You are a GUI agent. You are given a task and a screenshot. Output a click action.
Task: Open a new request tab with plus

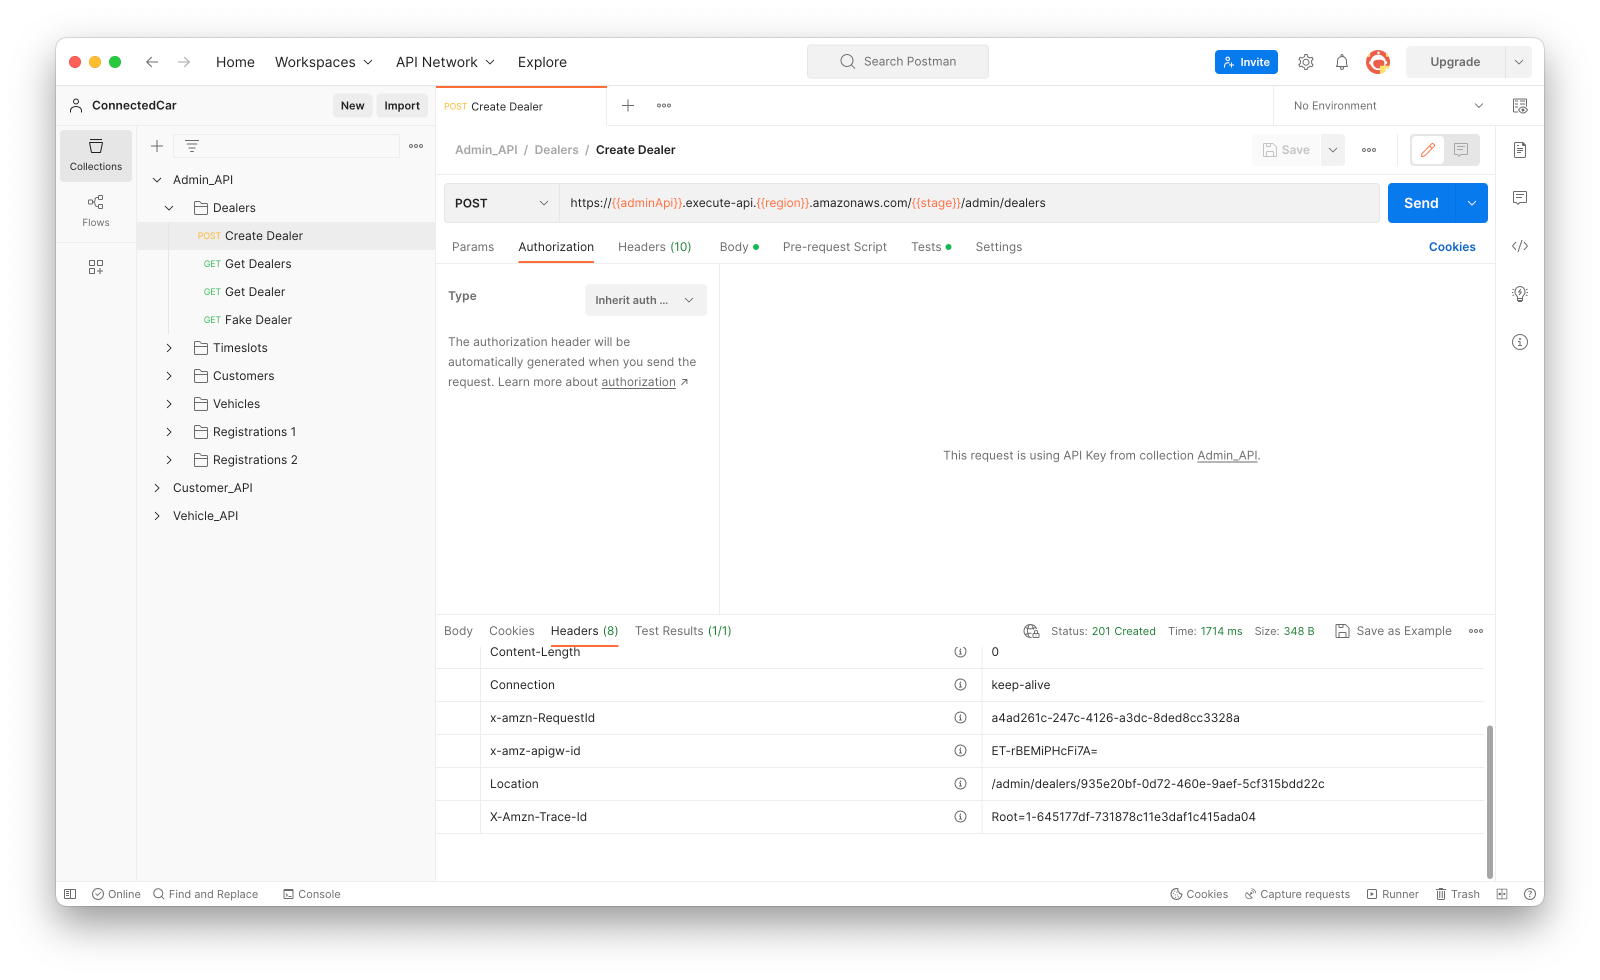point(628,106)
